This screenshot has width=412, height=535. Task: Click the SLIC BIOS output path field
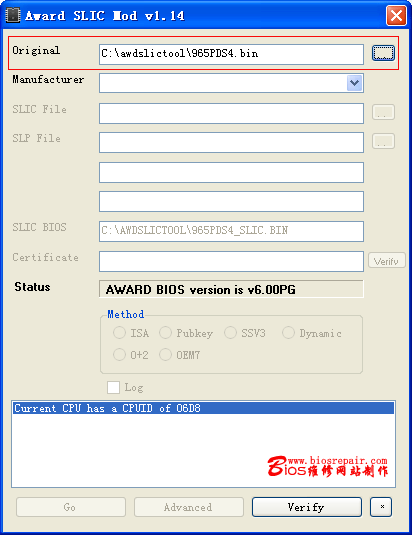click(x=231, y=231)
